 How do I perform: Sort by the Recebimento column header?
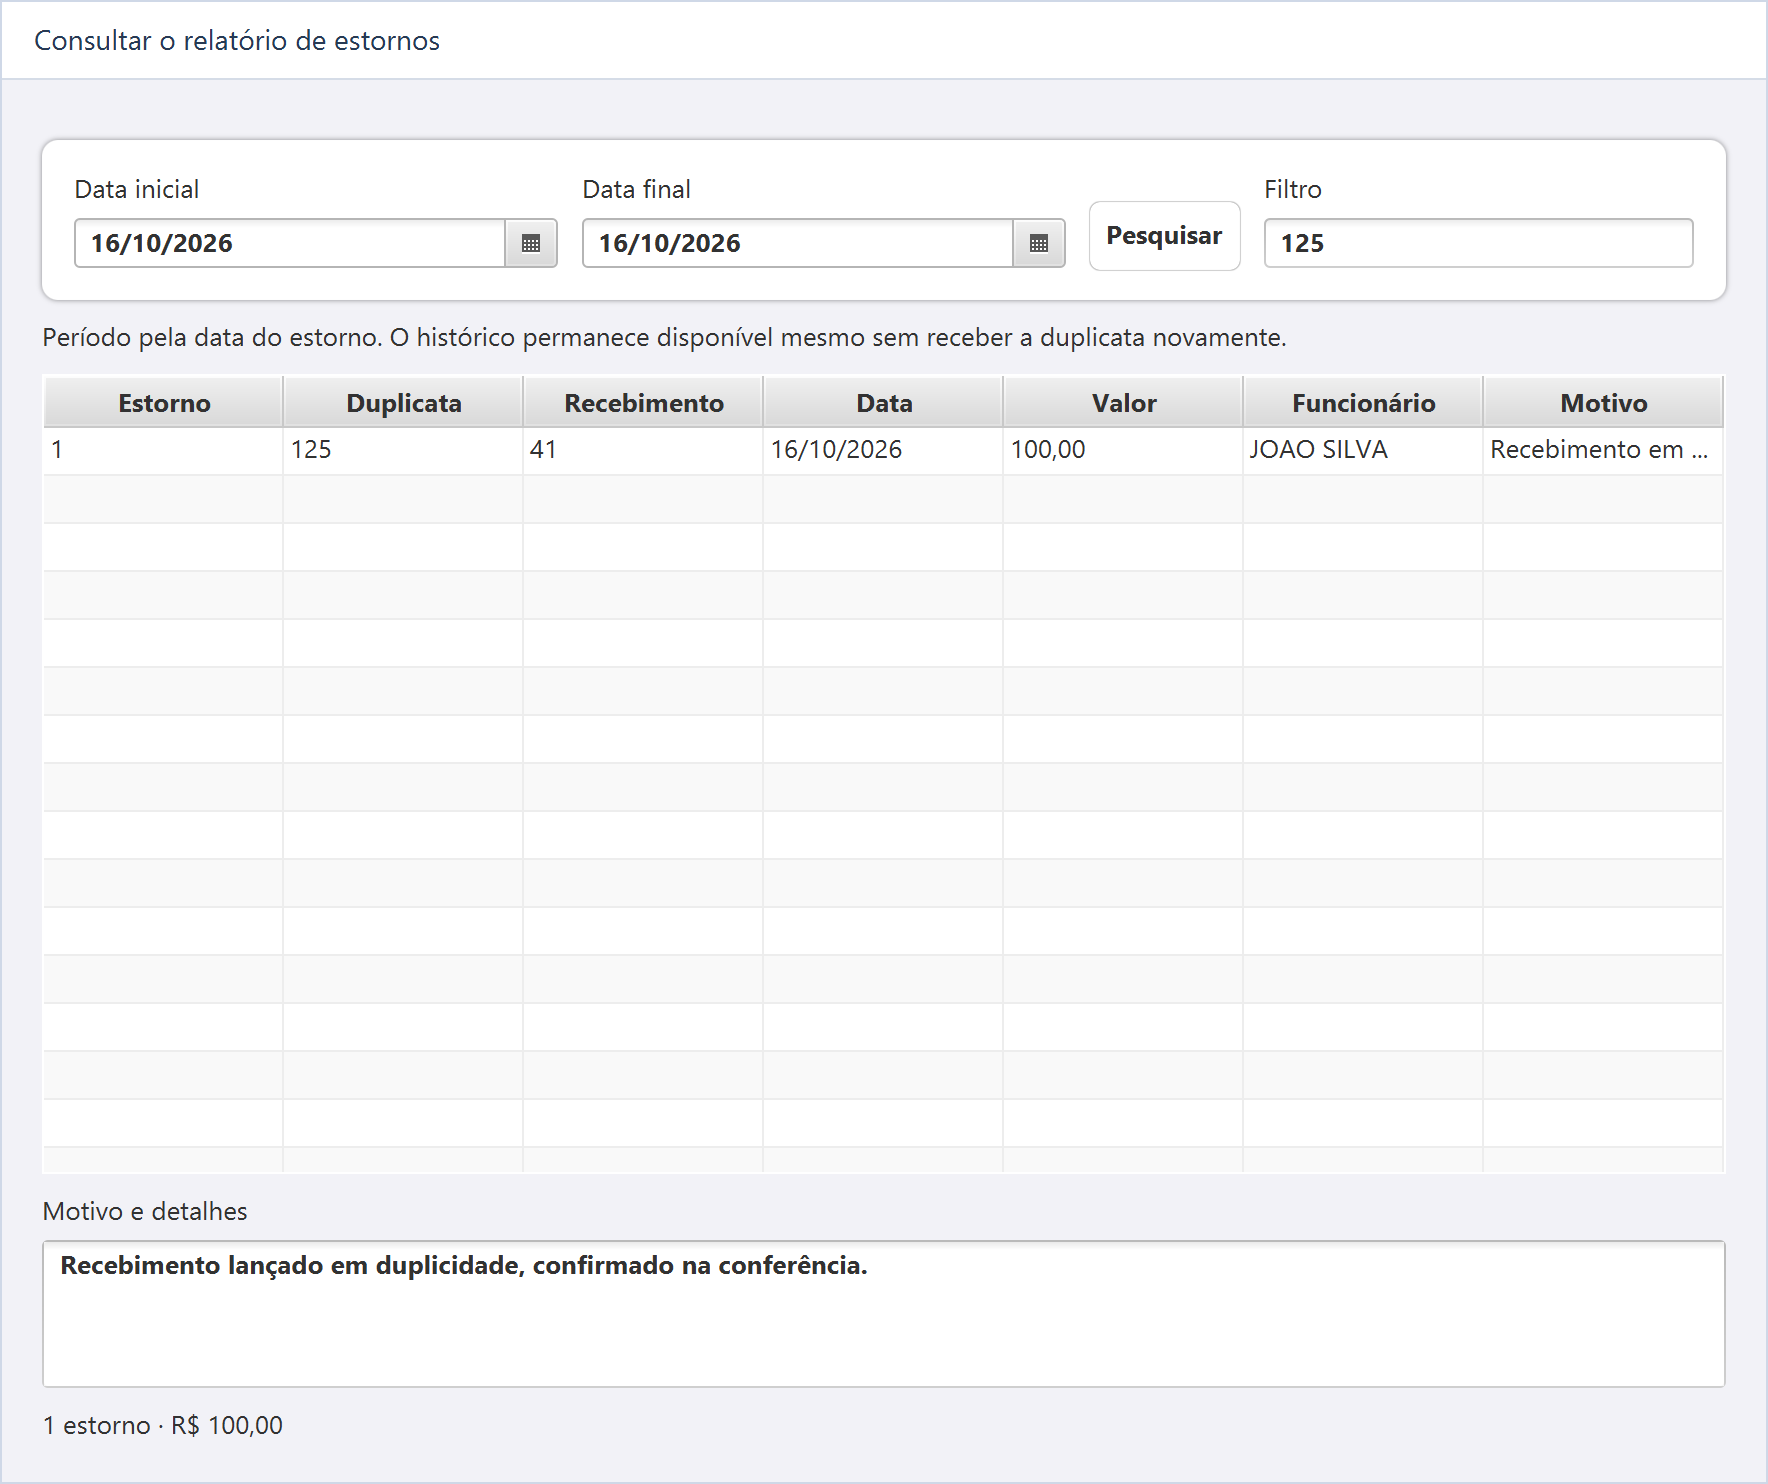[644, 403]
